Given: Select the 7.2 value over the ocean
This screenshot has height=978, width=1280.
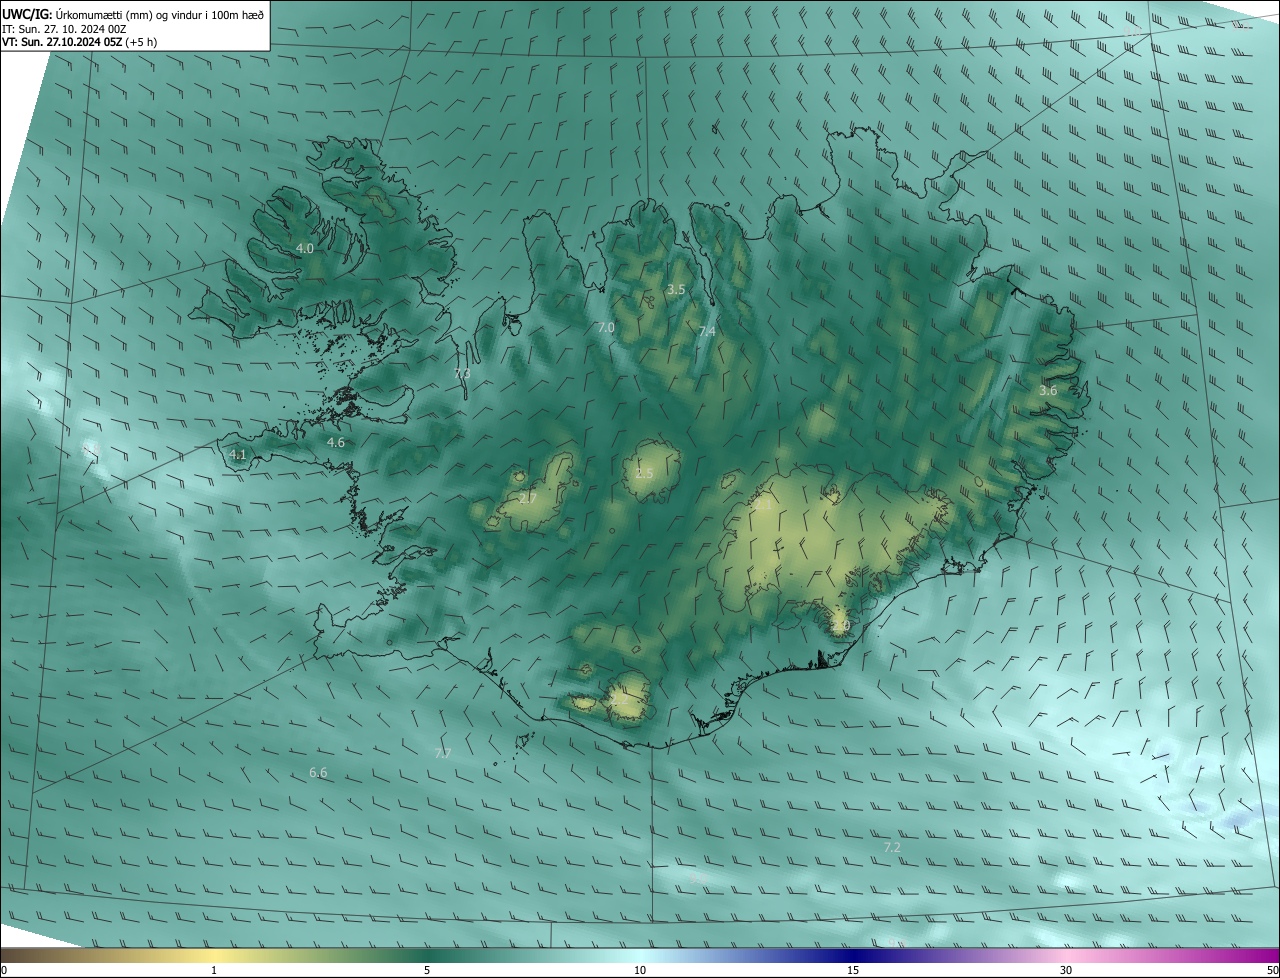Looking at the screenshot, I should coord(892,847).
